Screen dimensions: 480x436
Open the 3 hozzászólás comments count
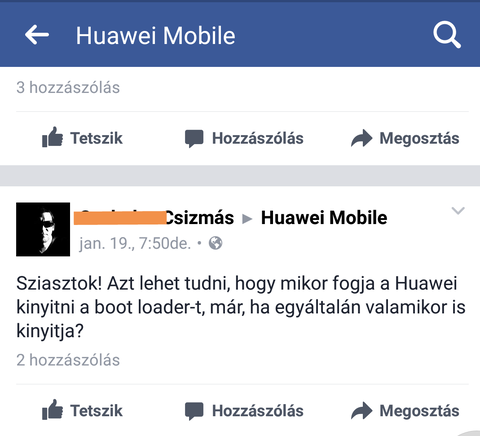[68, 88]
